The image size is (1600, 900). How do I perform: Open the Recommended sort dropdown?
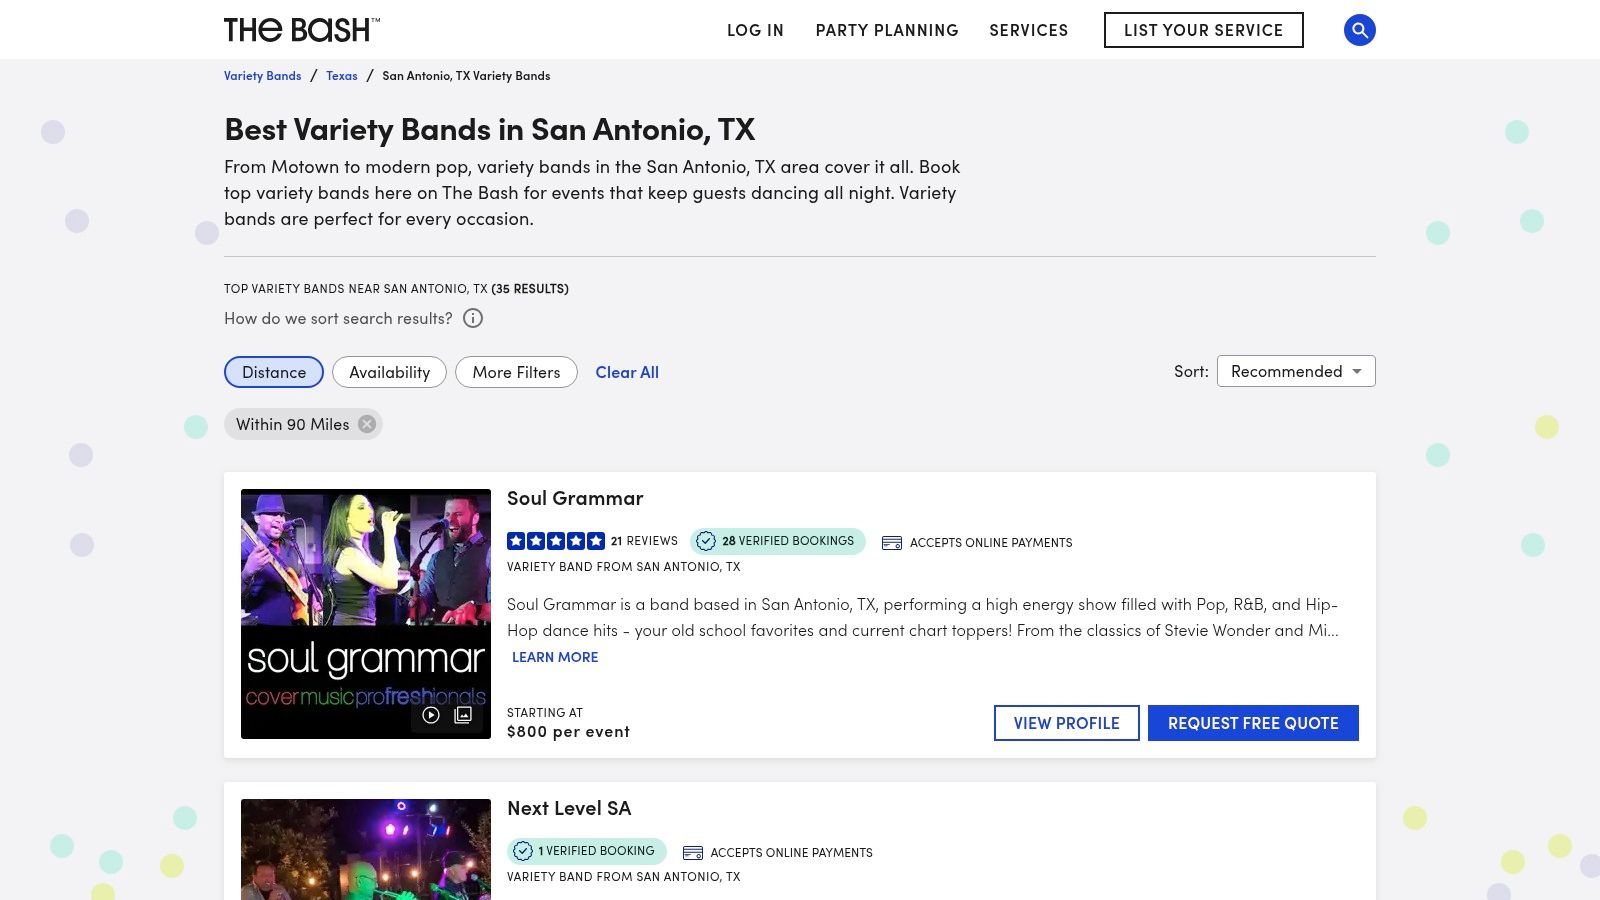[1296, 371]
